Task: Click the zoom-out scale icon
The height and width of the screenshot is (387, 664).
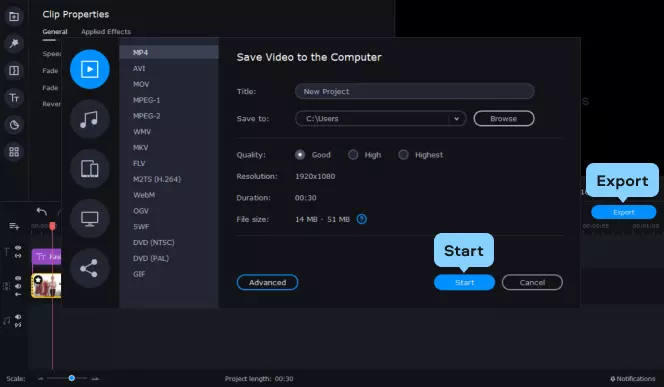Action: [40, 379]
